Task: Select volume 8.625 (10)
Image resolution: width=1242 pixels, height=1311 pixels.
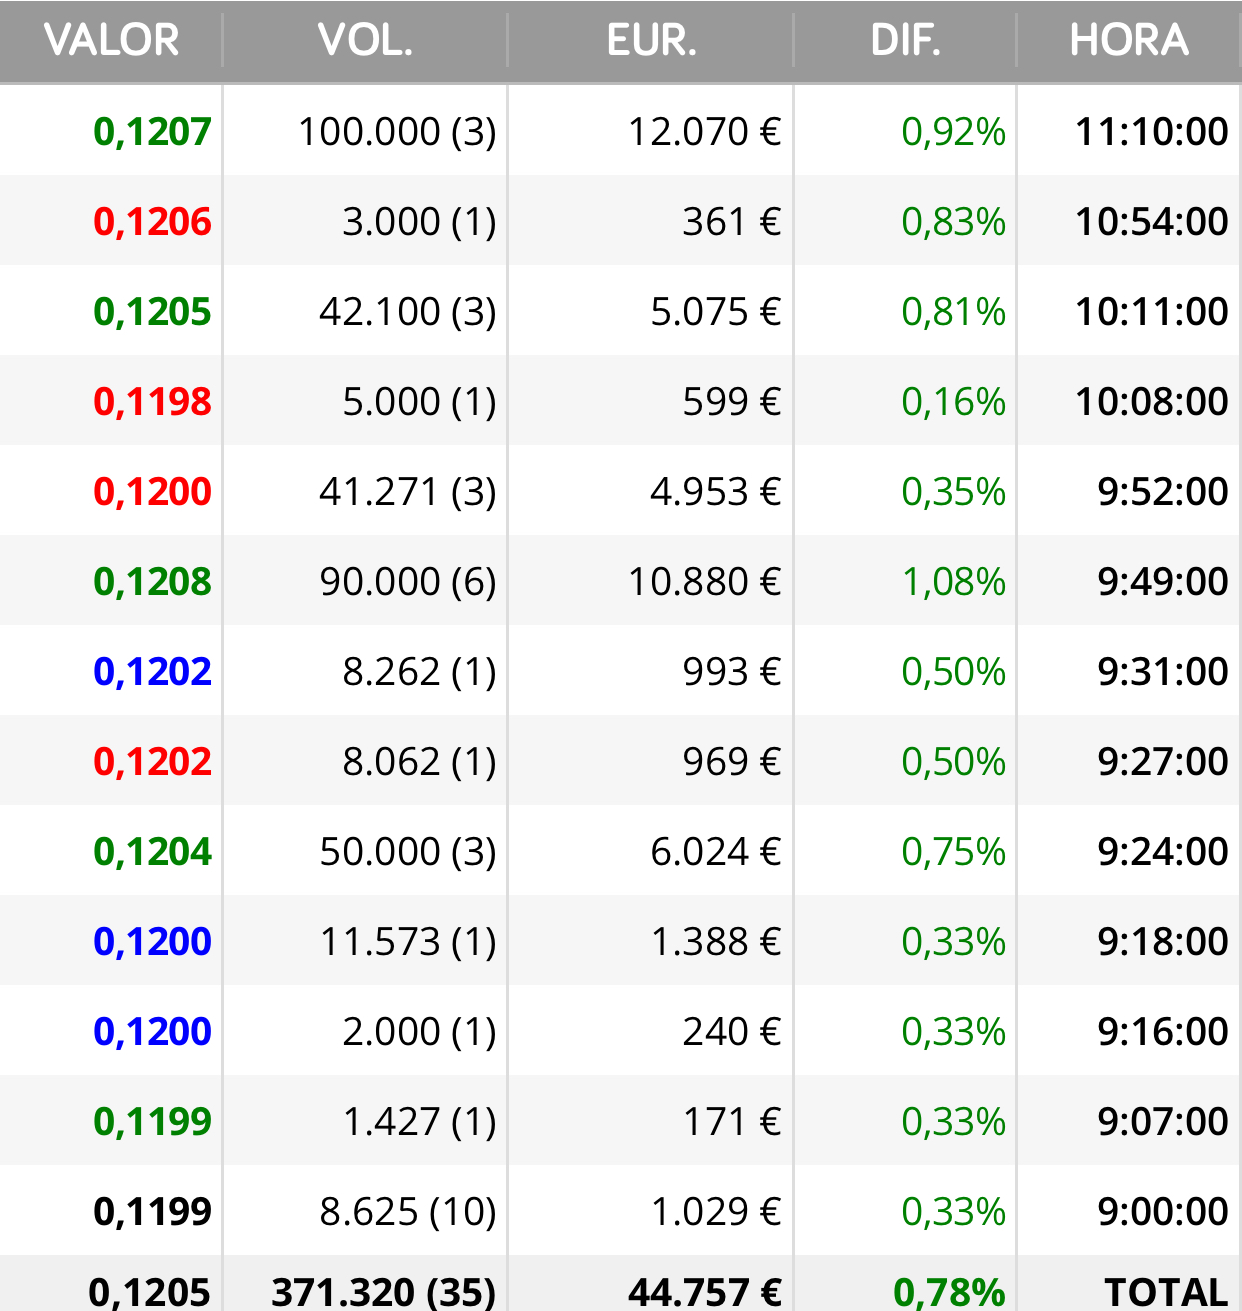Action: pyautogui.click(x=408, y=1212)
